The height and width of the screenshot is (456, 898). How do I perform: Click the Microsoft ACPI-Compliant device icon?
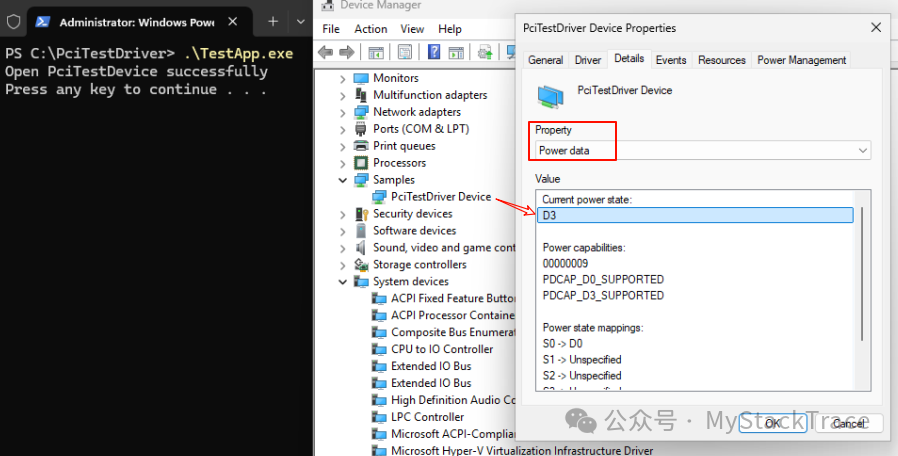(379, 434)
